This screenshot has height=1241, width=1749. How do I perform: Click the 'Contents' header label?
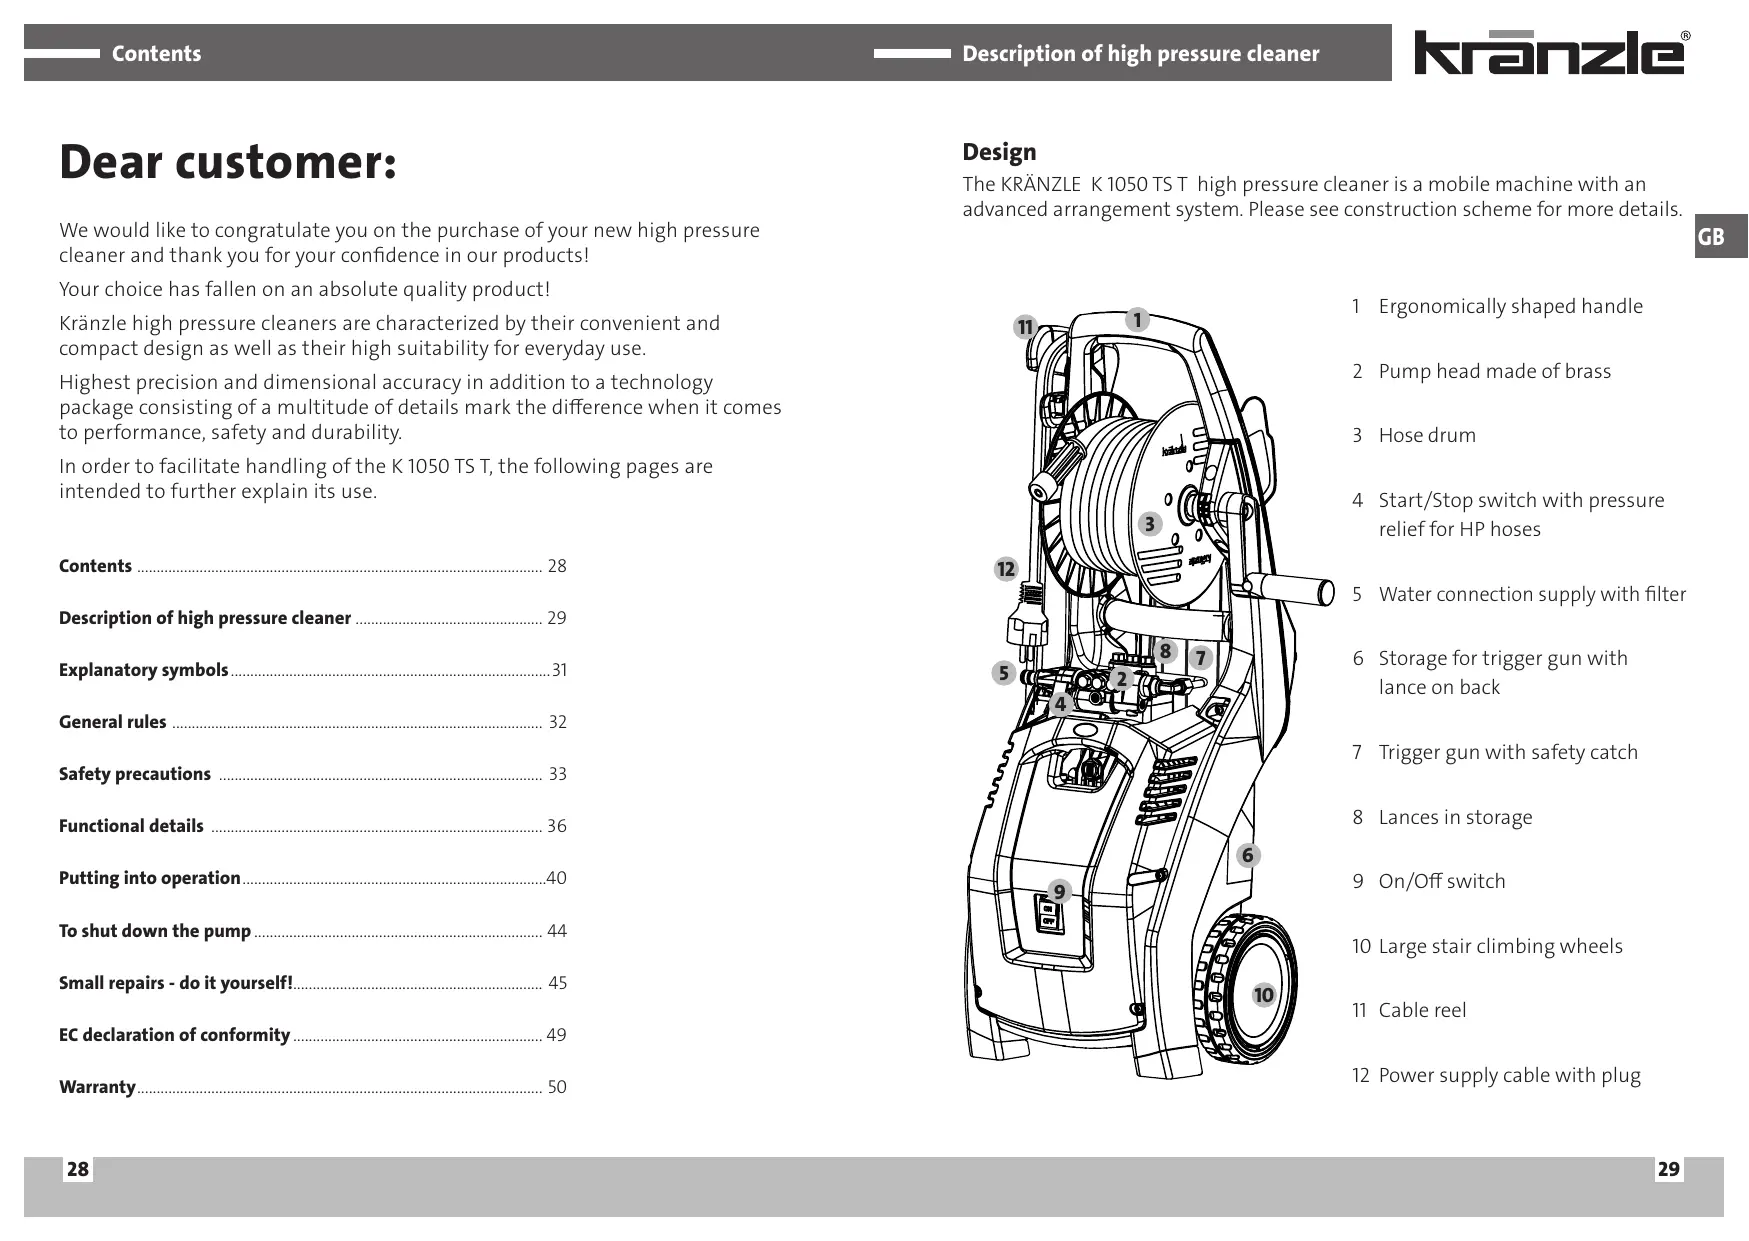point(156,54)
